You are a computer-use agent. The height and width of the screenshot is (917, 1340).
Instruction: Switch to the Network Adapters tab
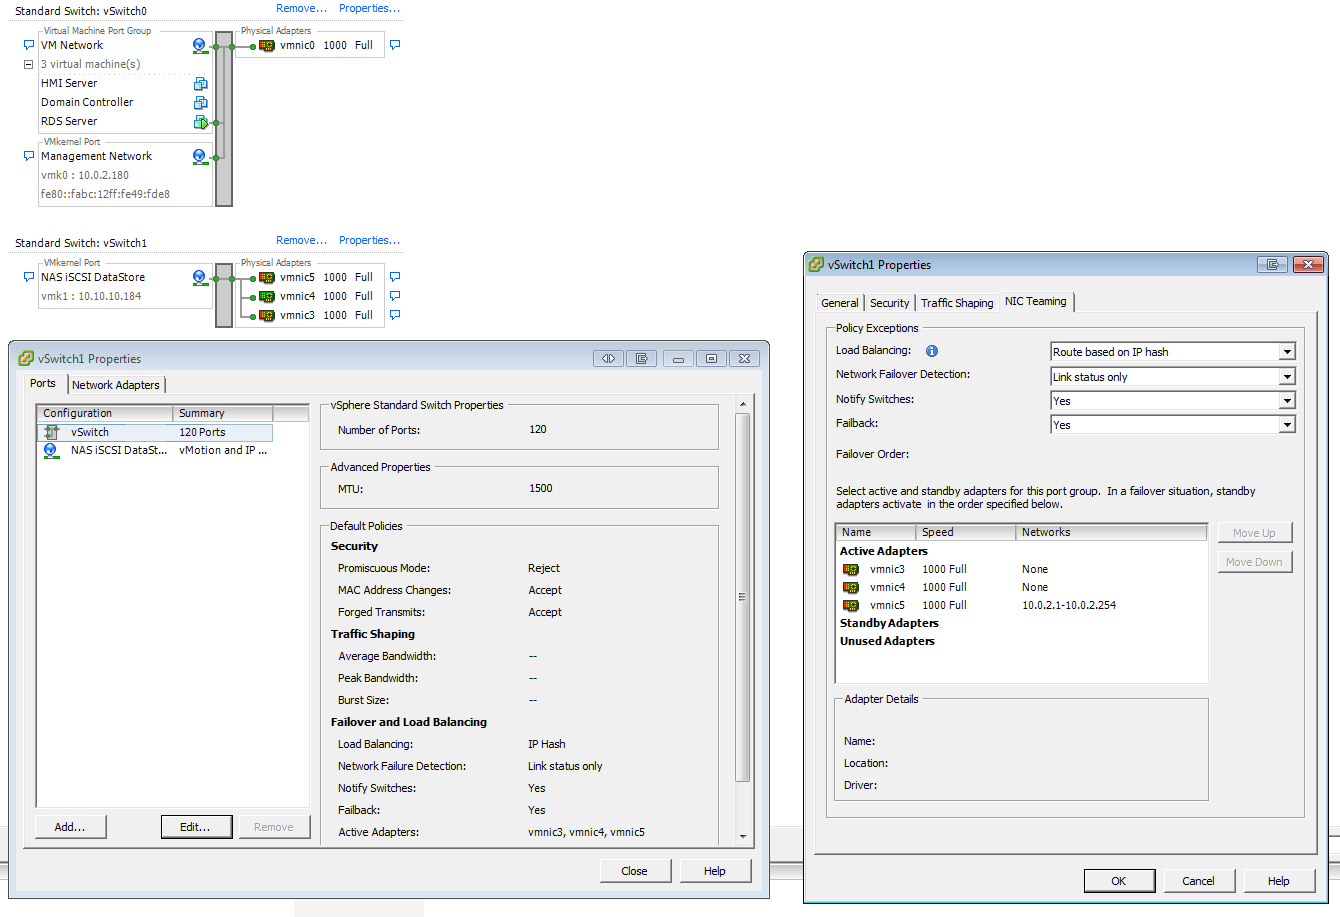pos(115,385)
